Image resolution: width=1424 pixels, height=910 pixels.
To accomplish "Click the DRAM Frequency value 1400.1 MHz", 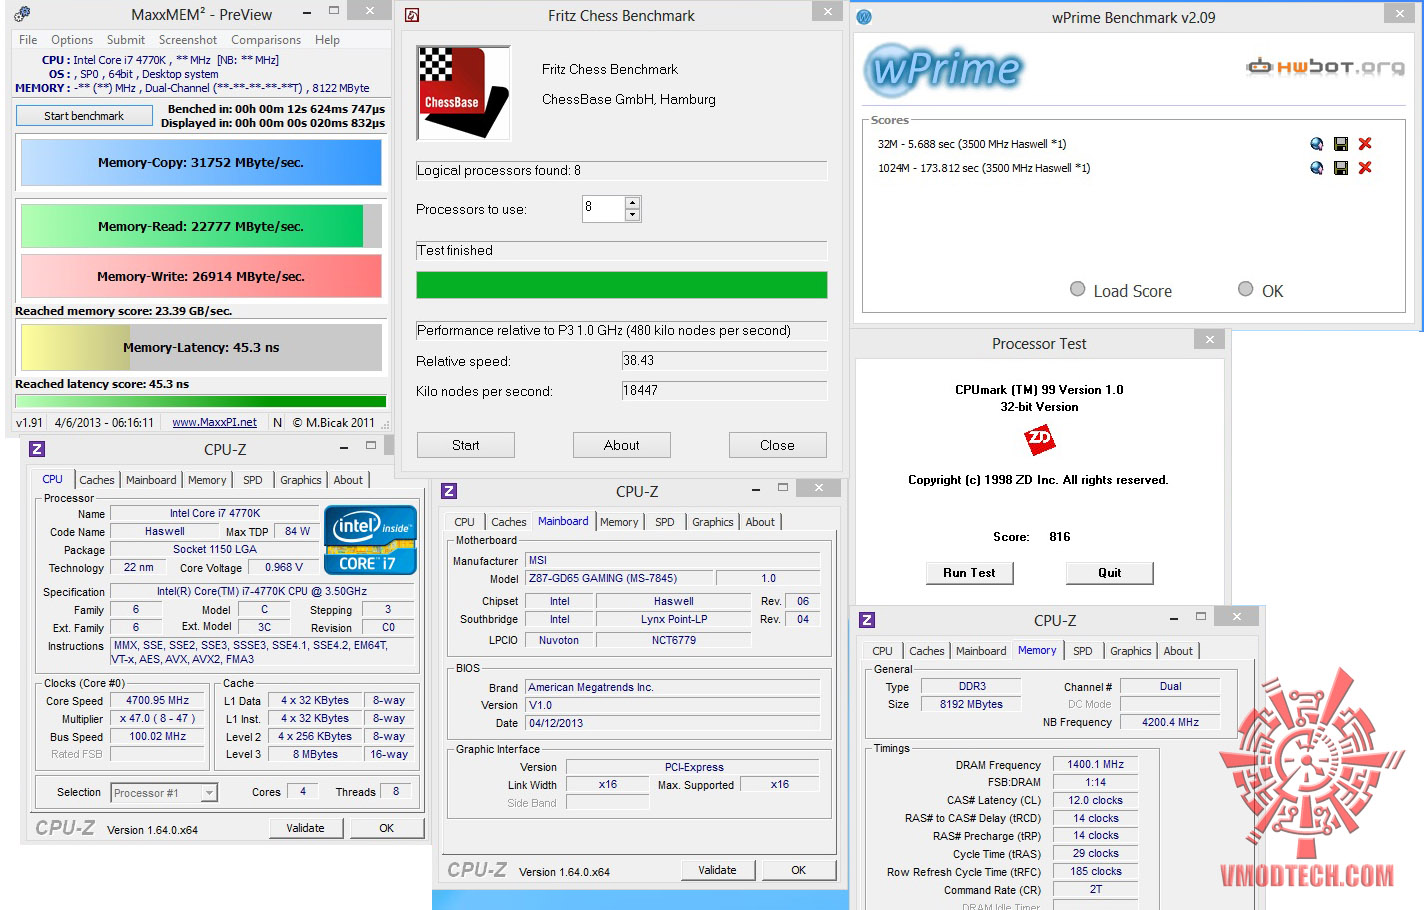I will coord(1096,764).
